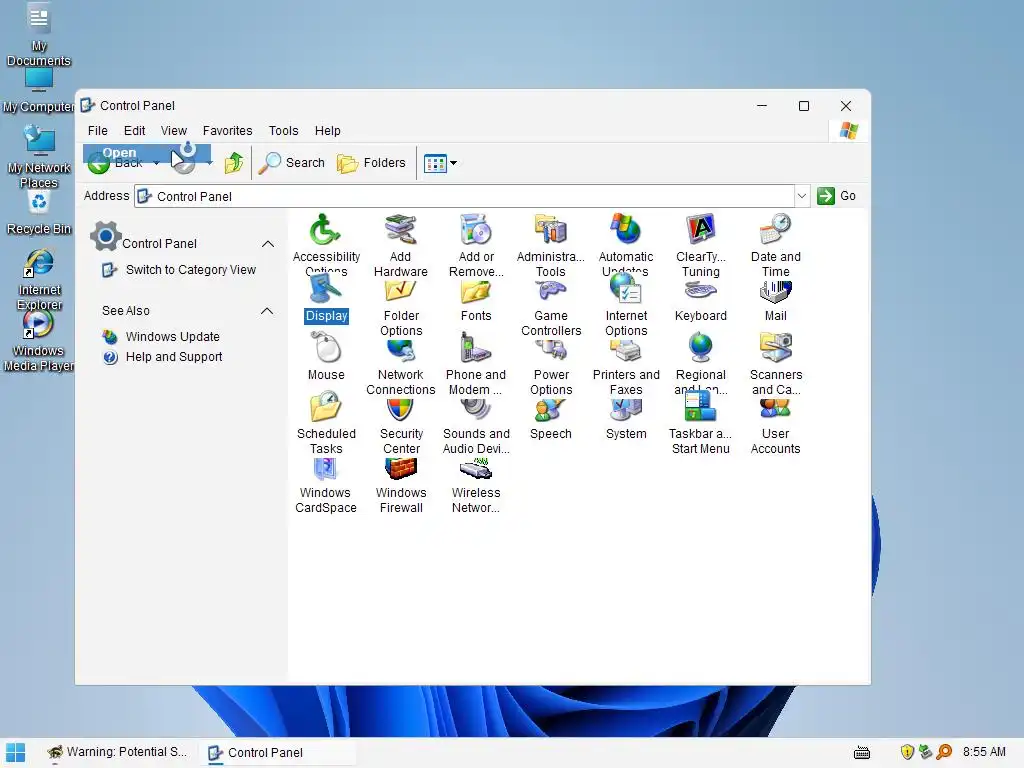Open Regional and Language options icon
1024x768 pixels.
tap(701, 347)
